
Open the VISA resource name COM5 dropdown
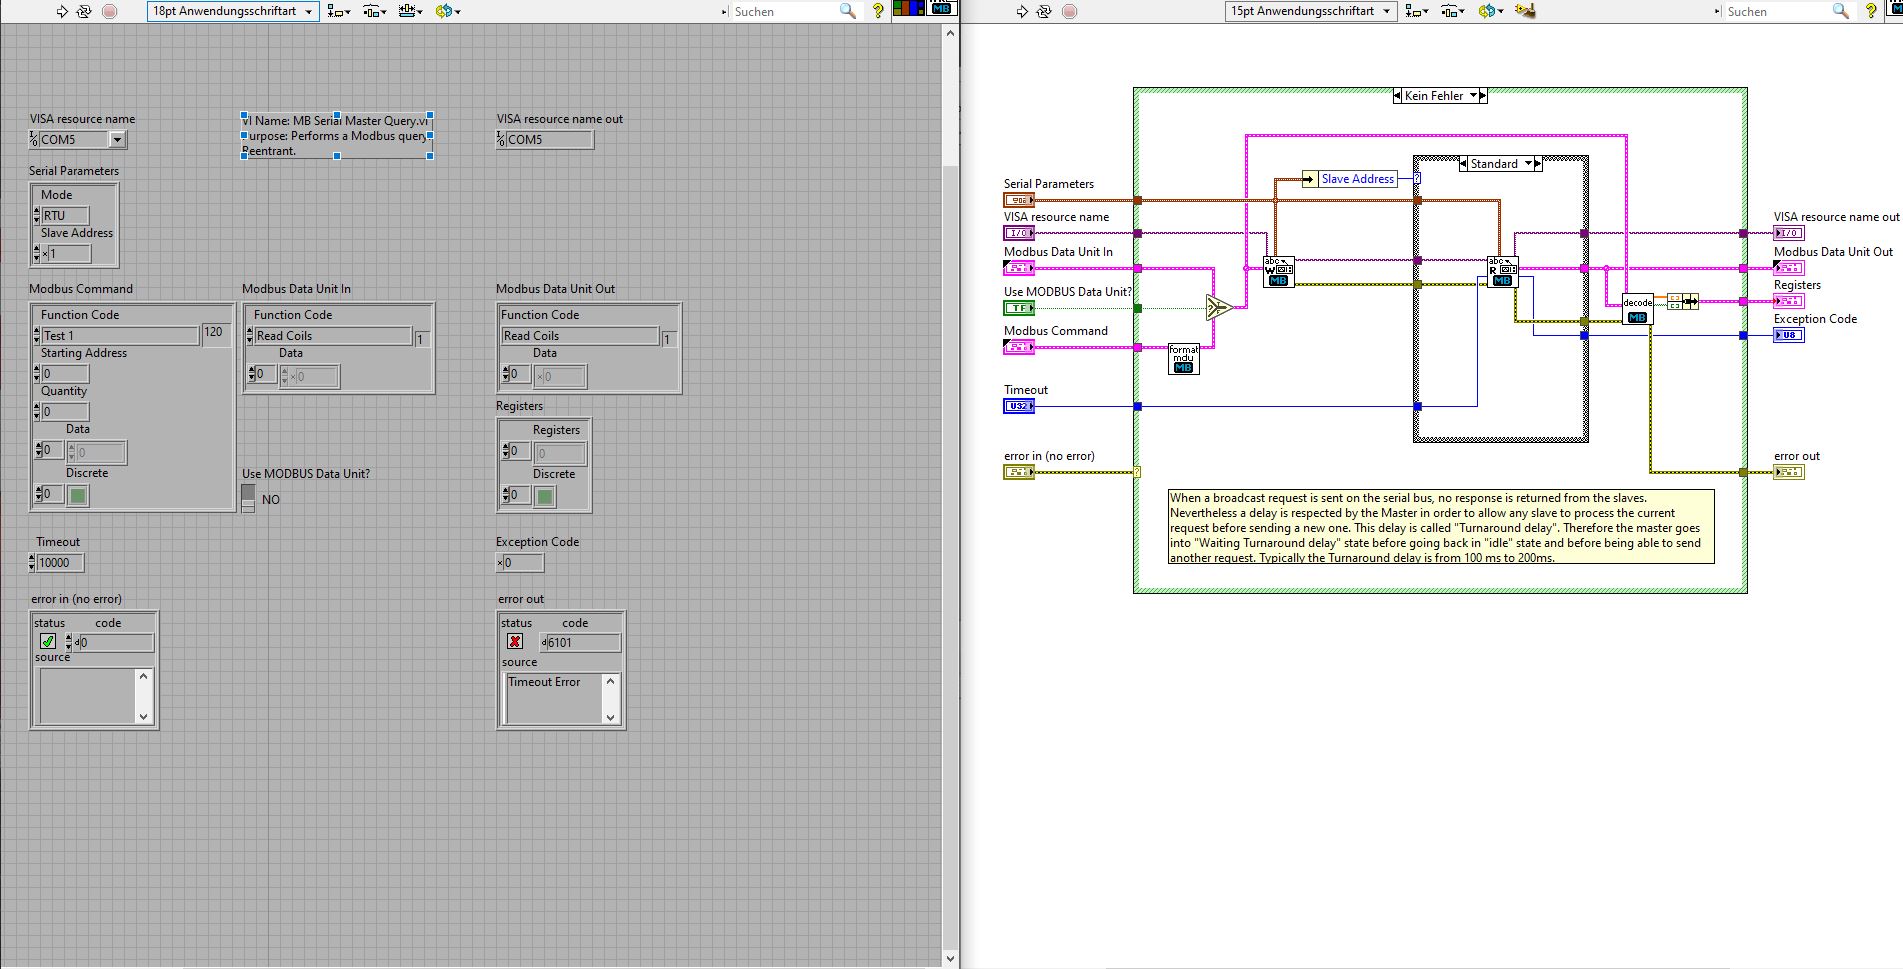[x=117, y=140]
